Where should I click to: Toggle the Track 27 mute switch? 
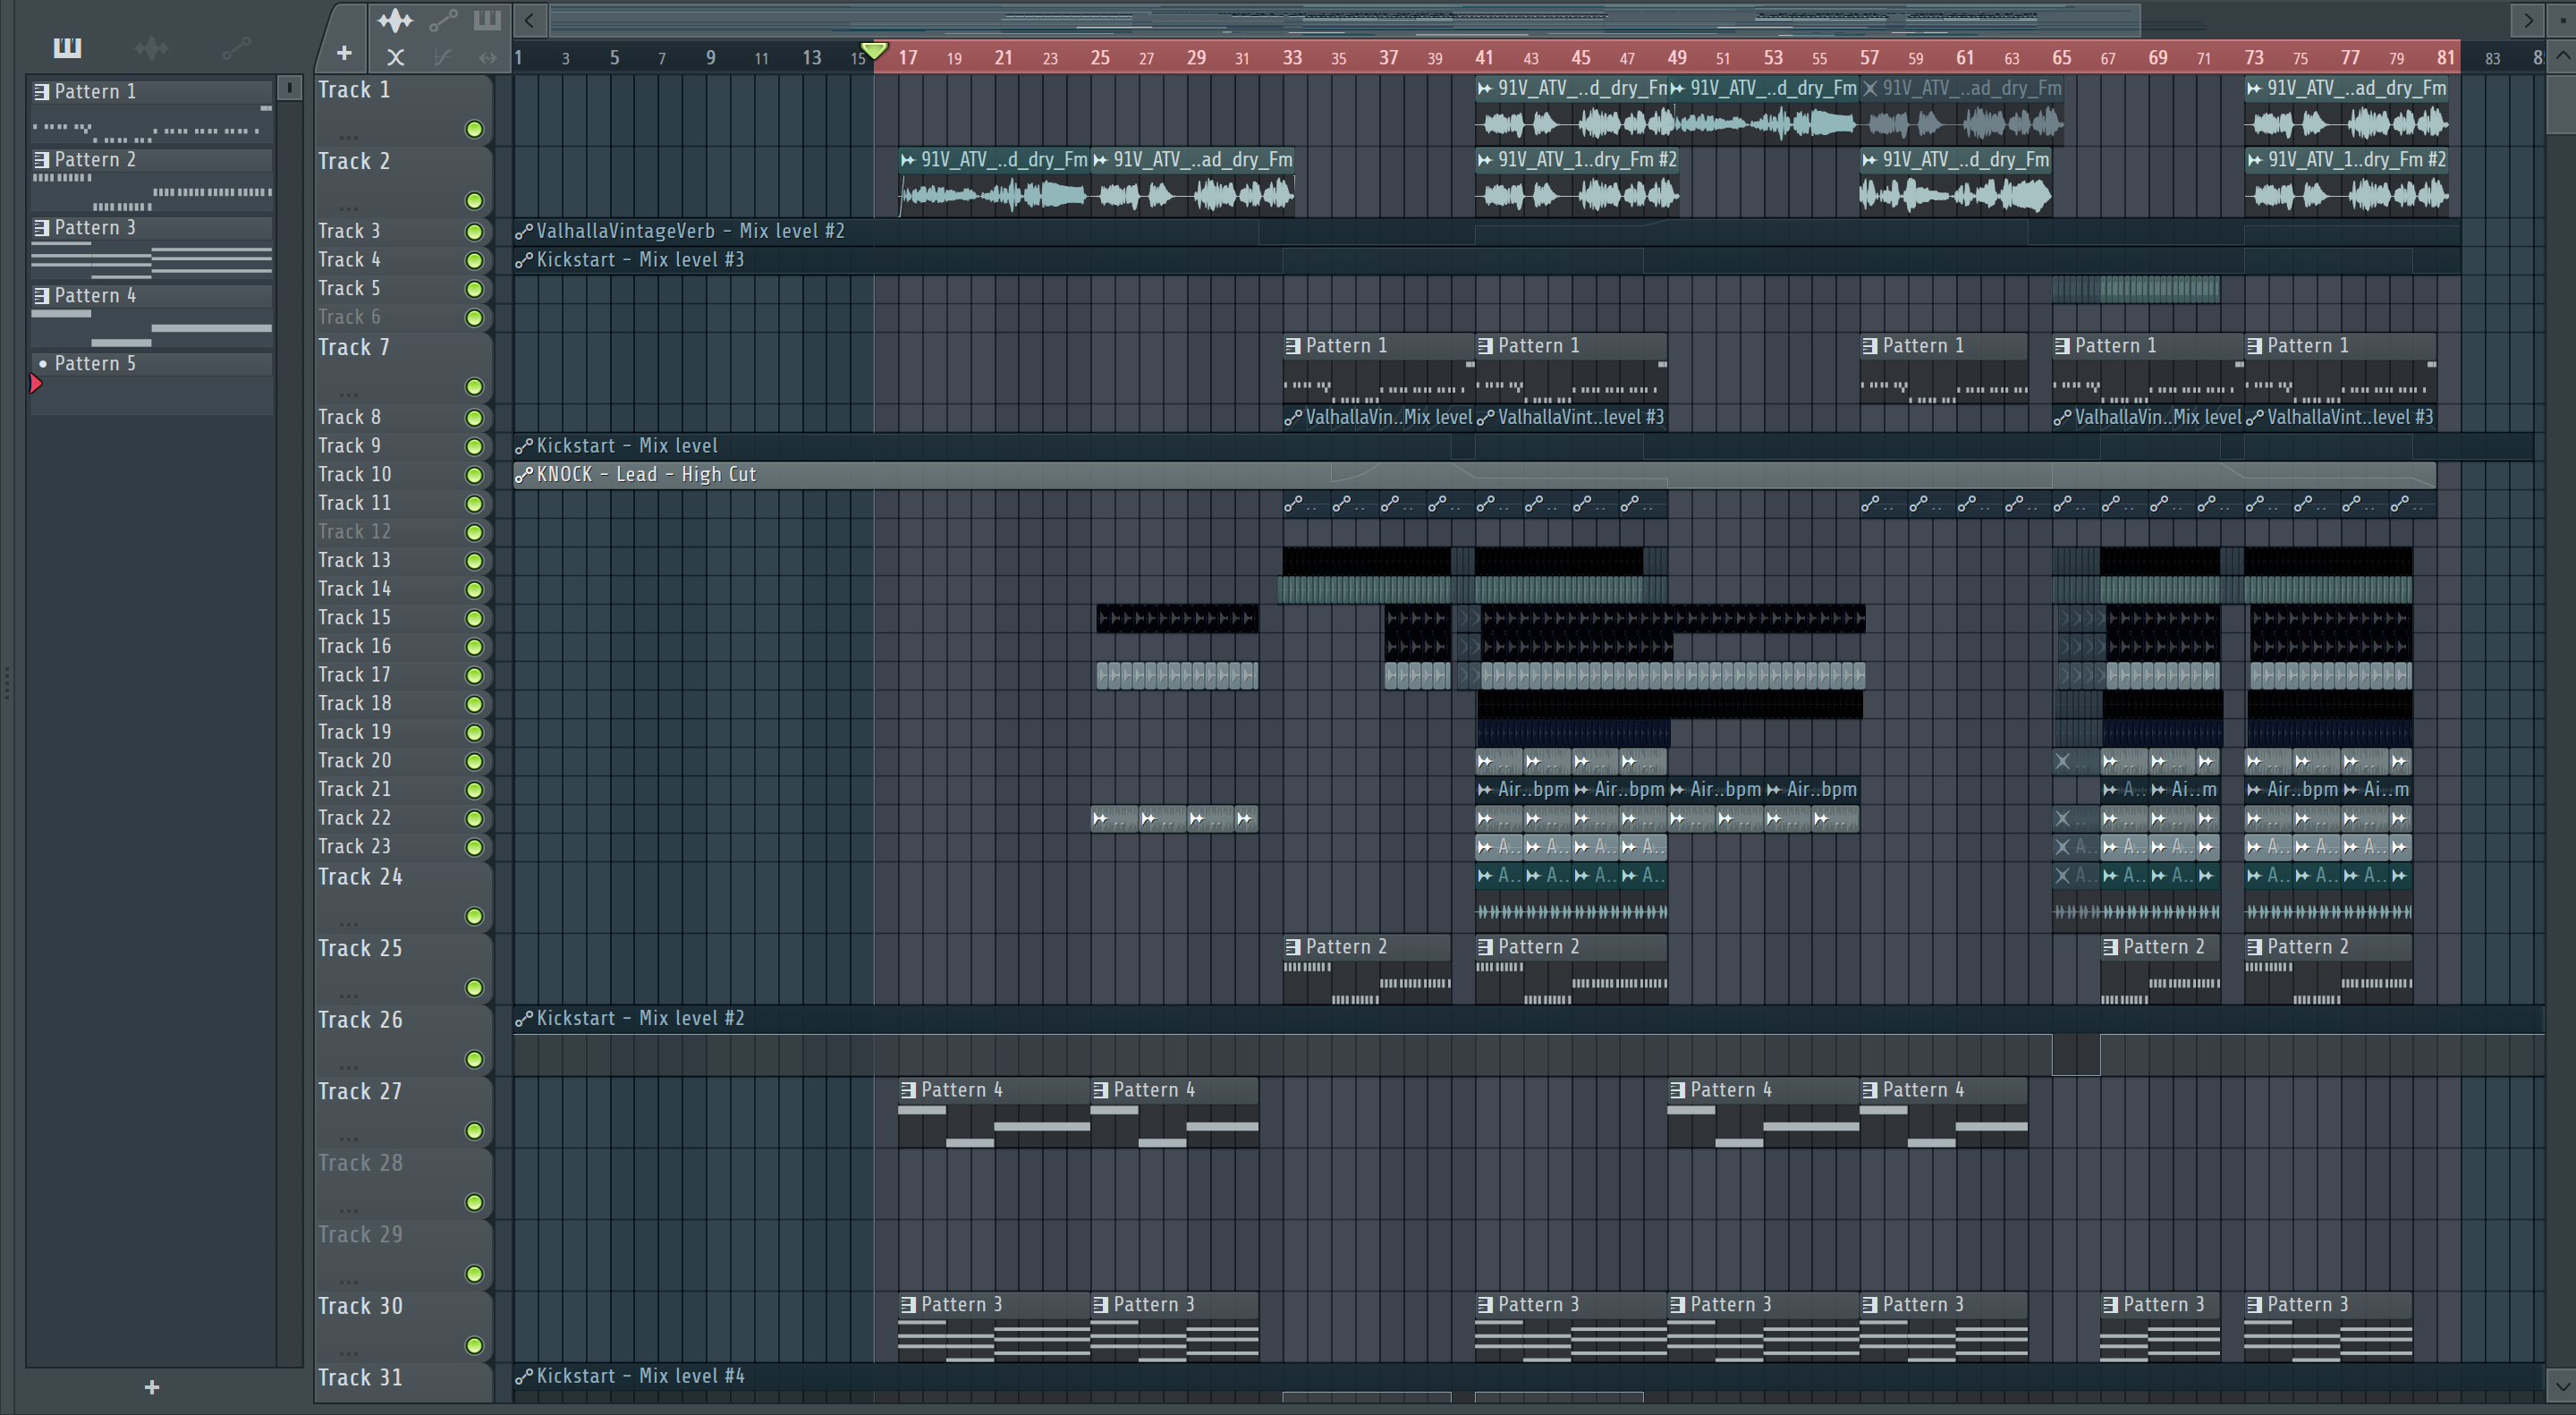point(474,1131)
